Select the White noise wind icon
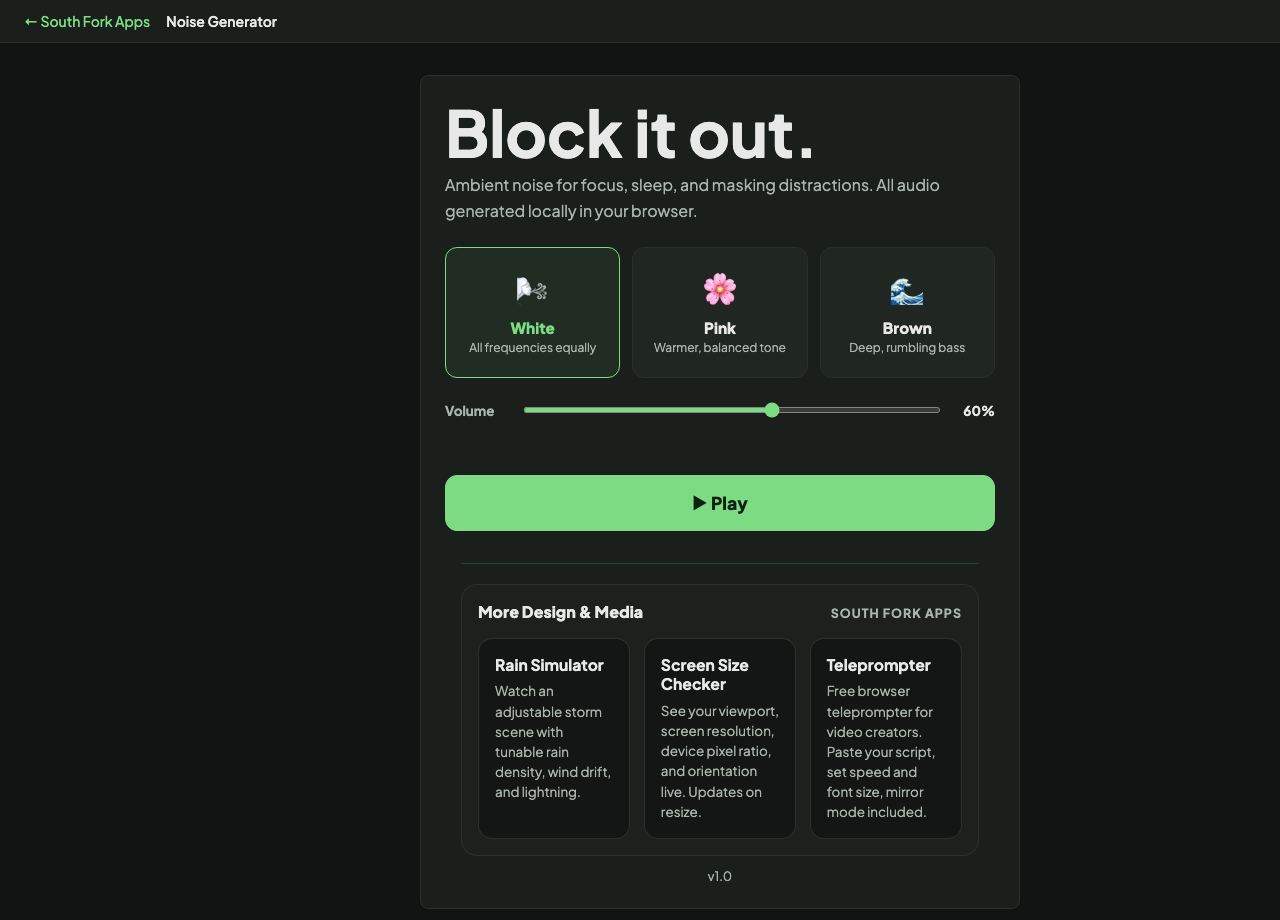 532,290
